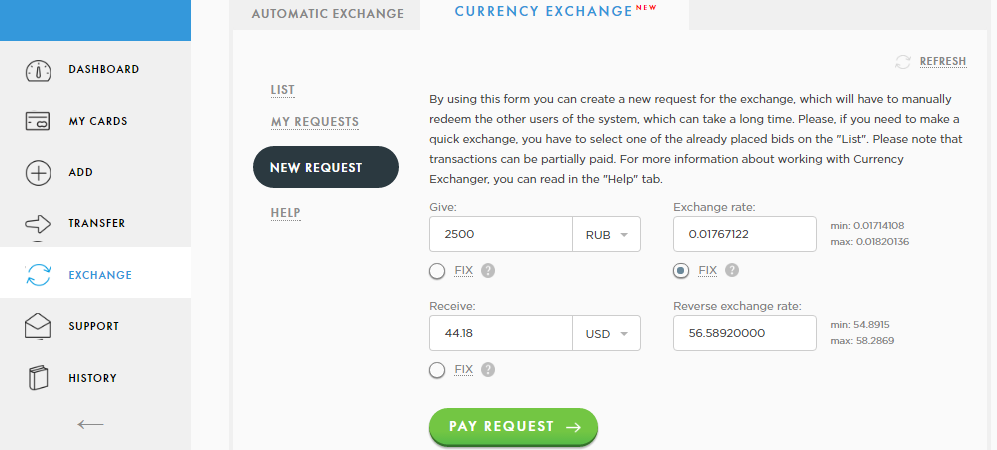Switch to the Automatic Exchange tab
Image resolution: width=997 pixels, height=450 pixels.
[327, 13]
